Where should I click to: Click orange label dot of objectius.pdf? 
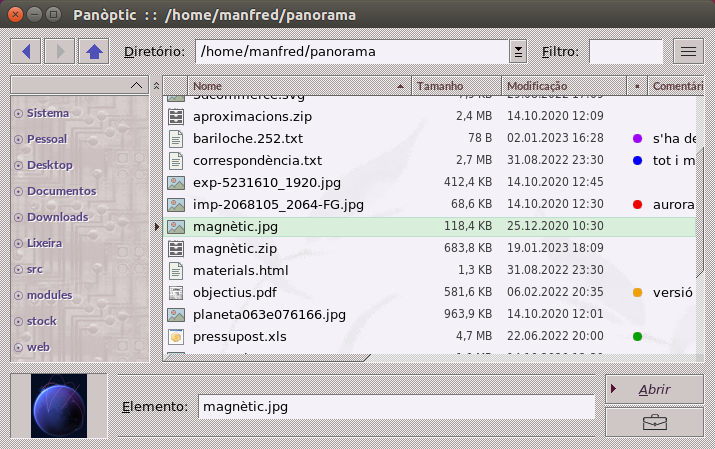click(637, 293)
